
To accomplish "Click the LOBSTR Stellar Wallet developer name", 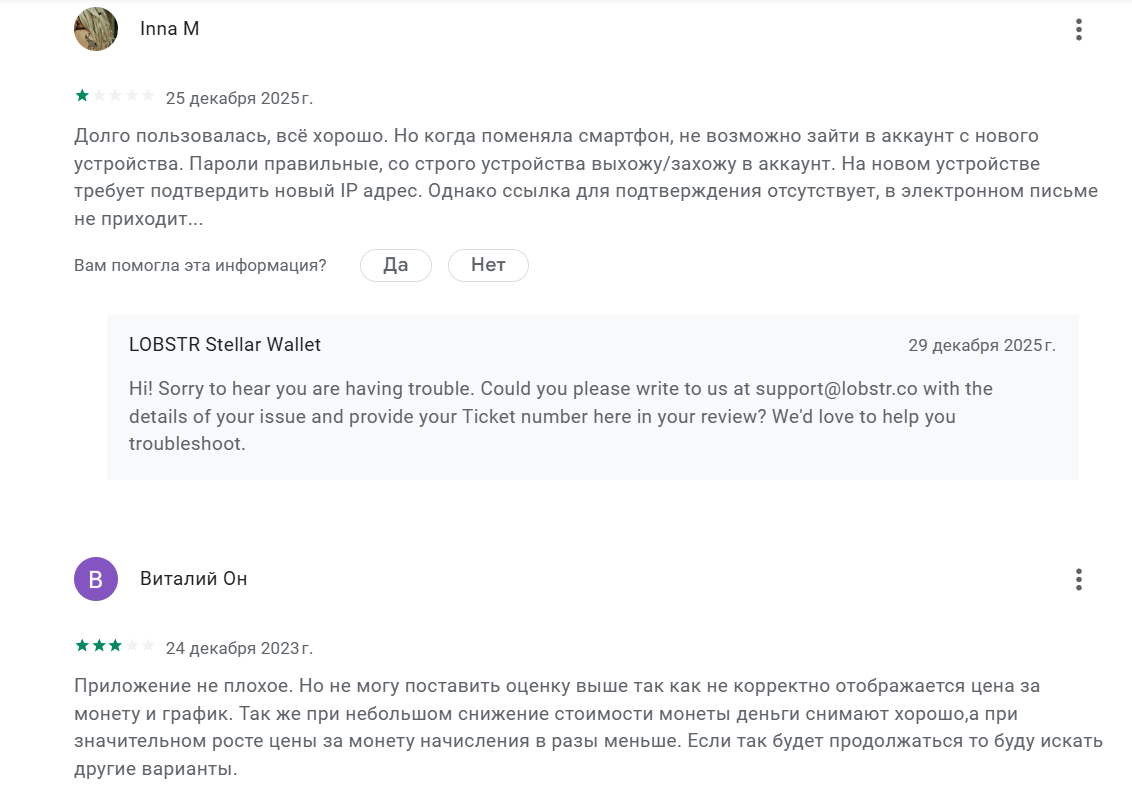I will click(x=225, y=345).
